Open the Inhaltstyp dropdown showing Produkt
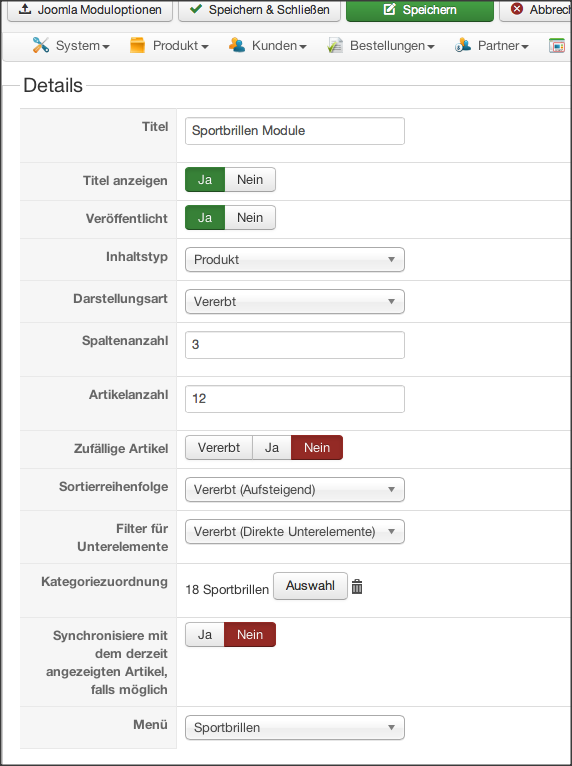The image size is (572, 766). 295,259
